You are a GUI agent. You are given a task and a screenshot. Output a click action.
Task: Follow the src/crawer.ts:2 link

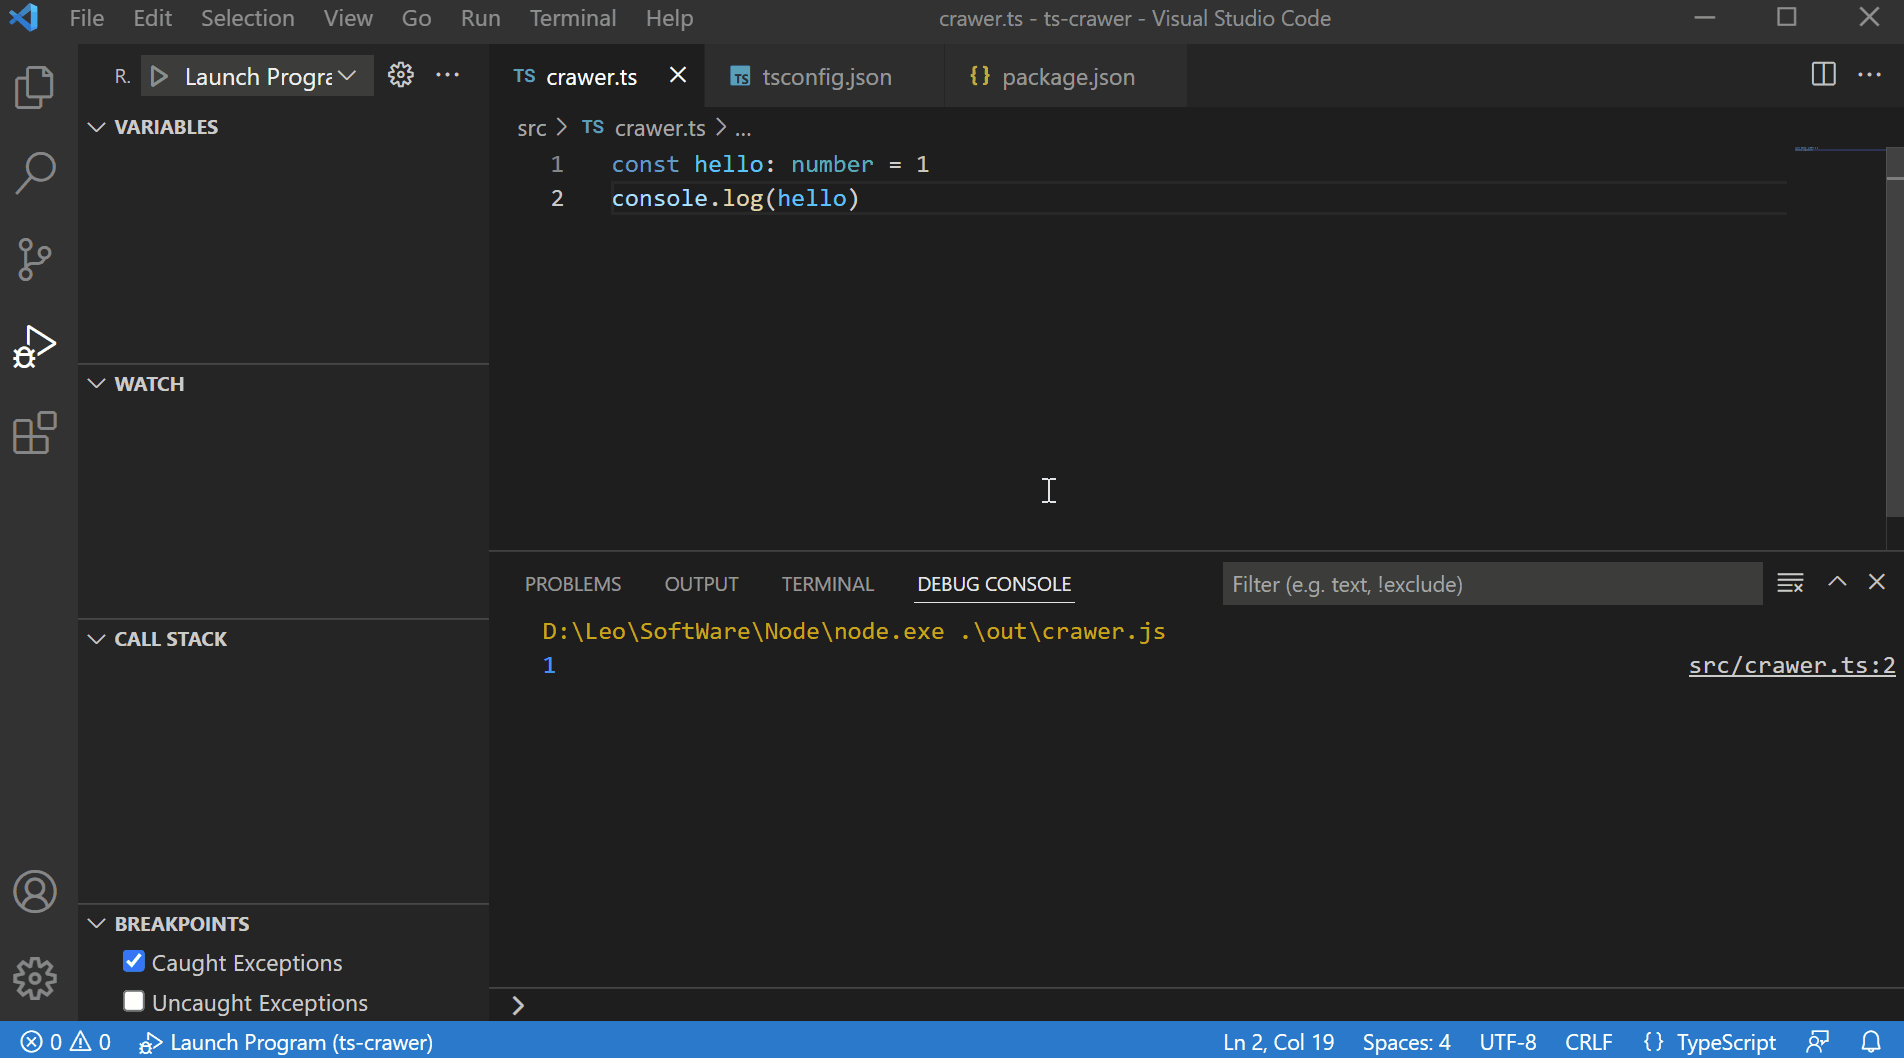[1791, 665]
